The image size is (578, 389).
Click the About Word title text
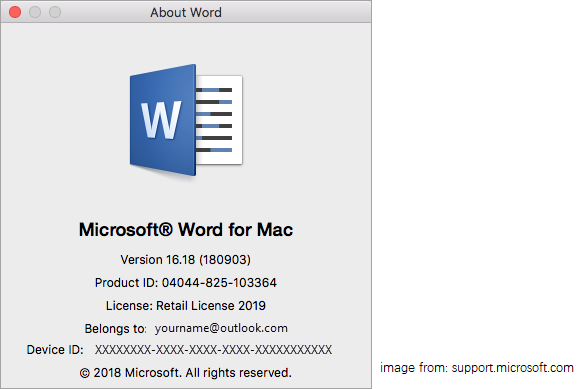186,13
